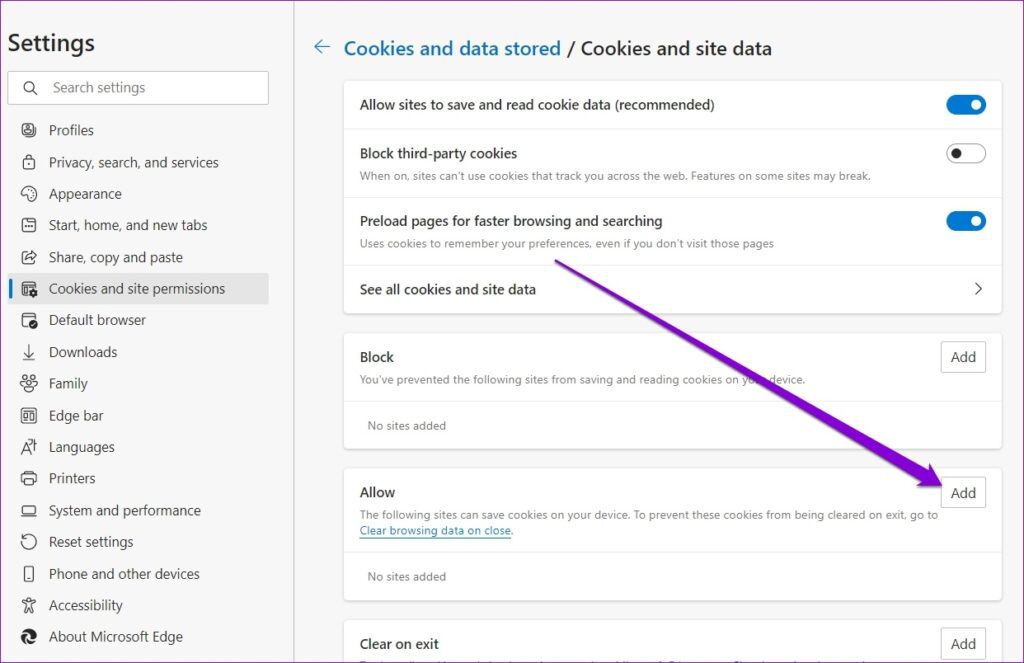
Task: Open the Family section icon
Action: (30, 383)
